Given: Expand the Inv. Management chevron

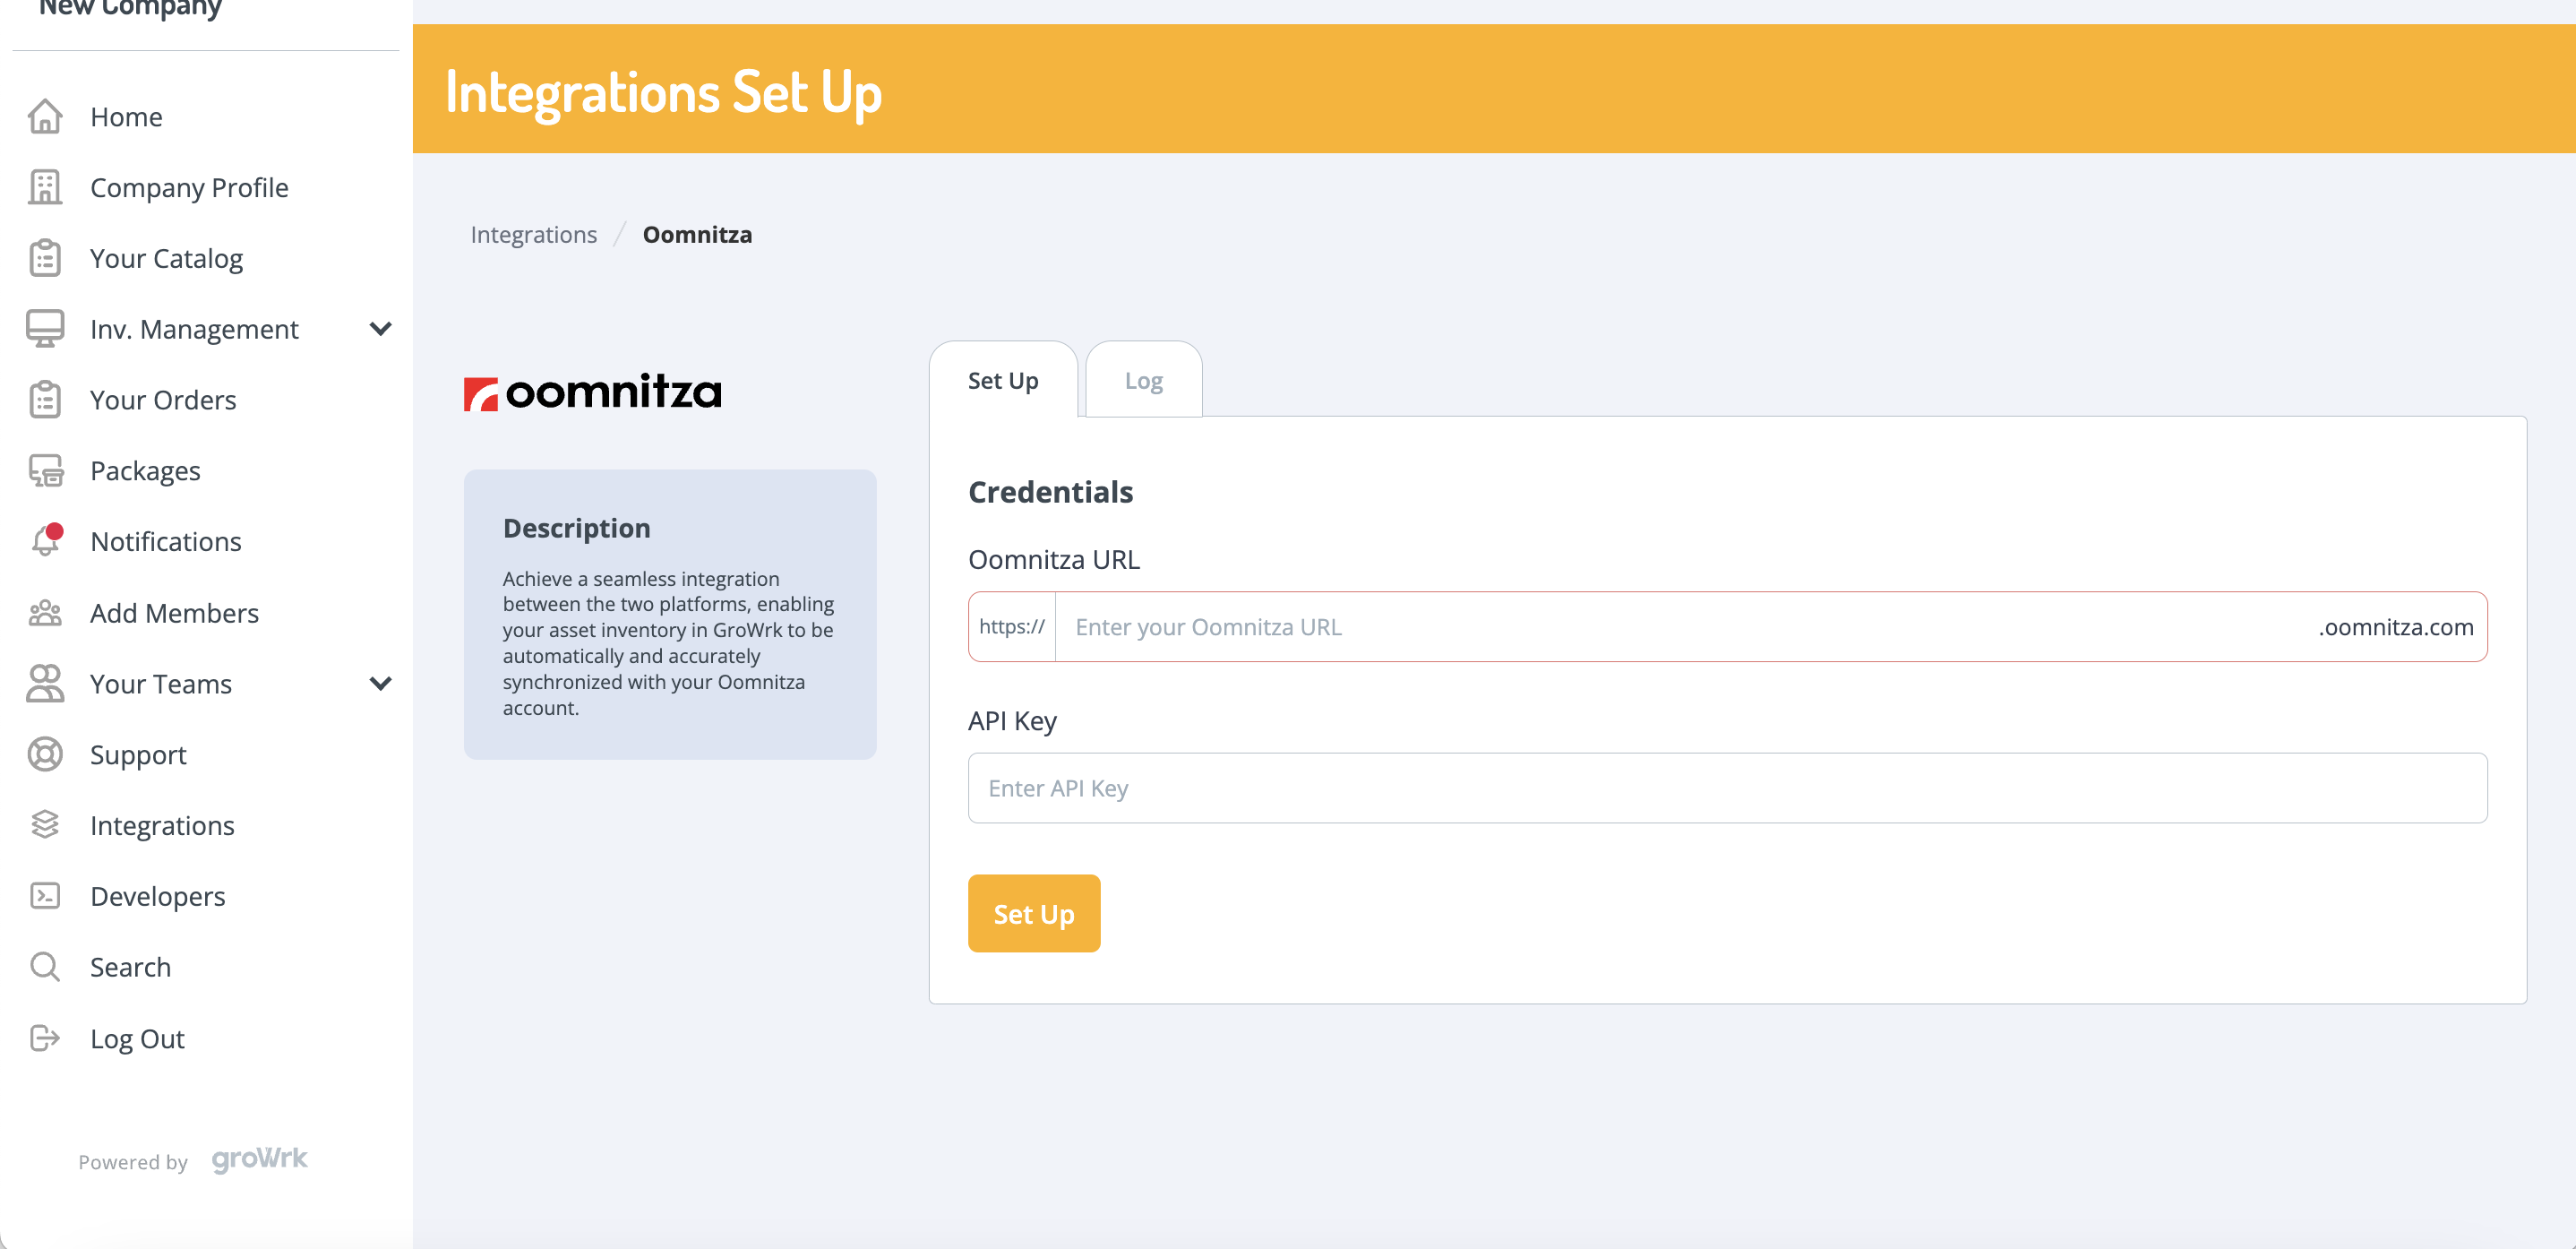Looking at the screenshot, I should (x=380, y=329).
